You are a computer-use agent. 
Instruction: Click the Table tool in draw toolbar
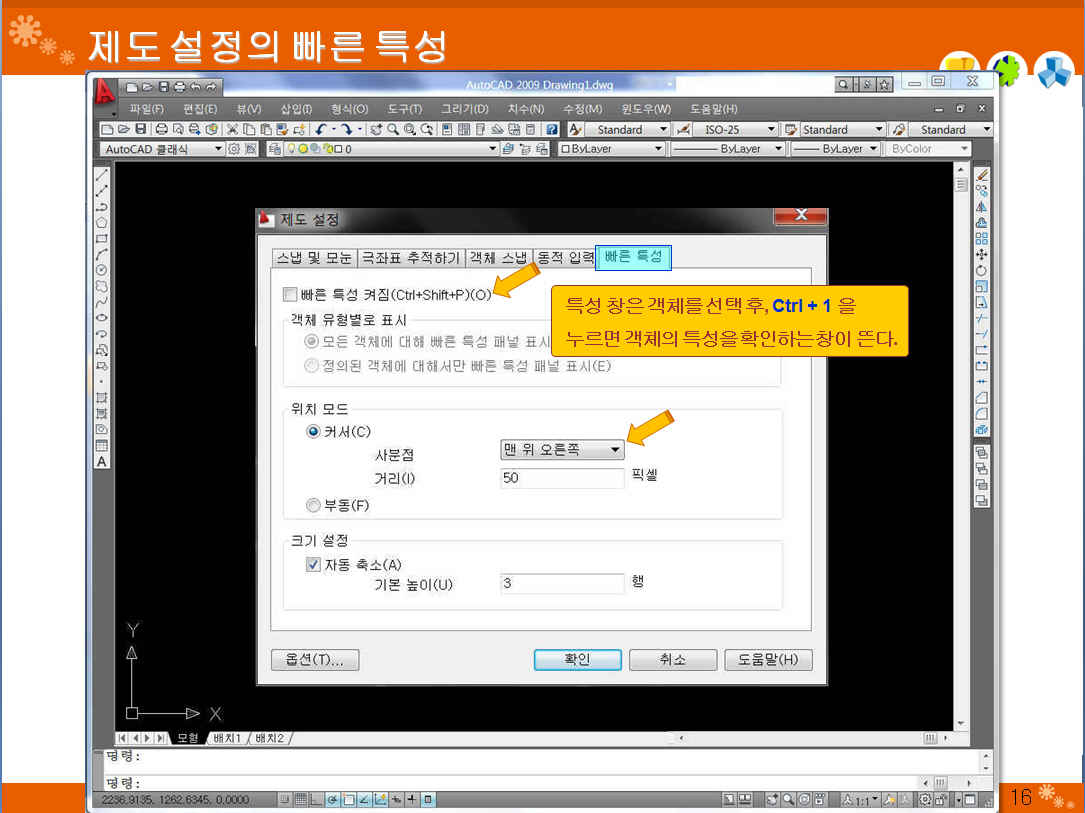tap(101, 446)
